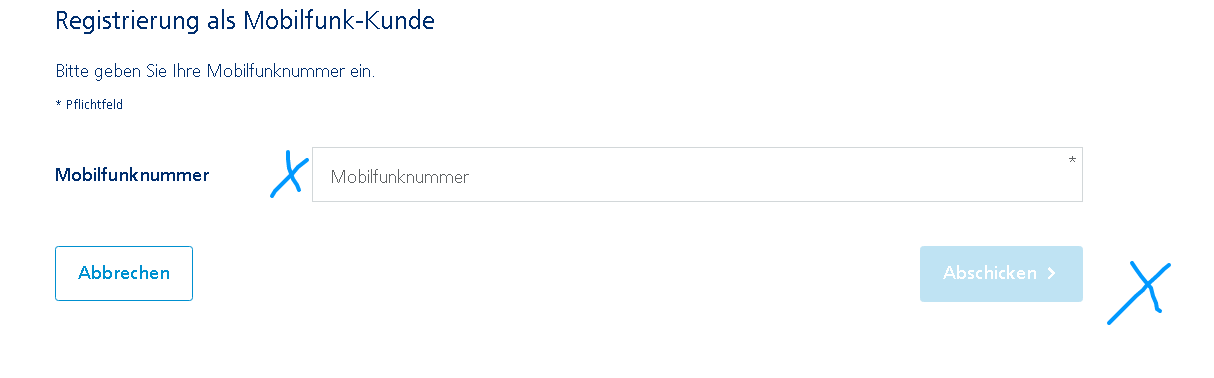Click the word Abschicken on the submit button
The height and width of the screenshot is (378, 1214).
pyautogui.click(x=990, y=273)
